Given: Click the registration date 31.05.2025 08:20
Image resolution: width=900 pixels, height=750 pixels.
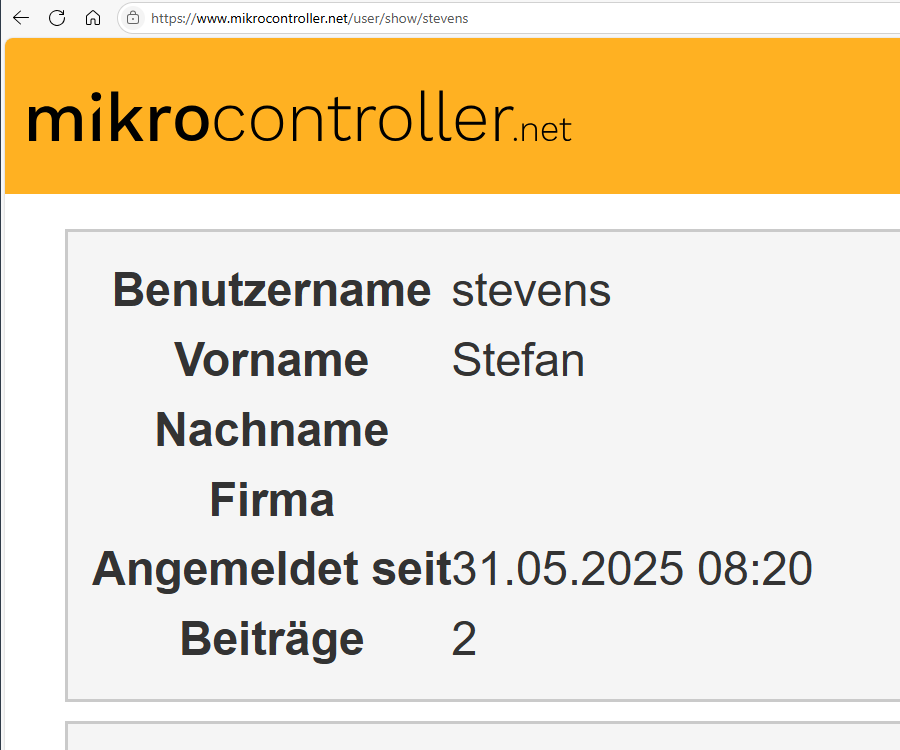Looking at the screenshot, I should (633, 569).
